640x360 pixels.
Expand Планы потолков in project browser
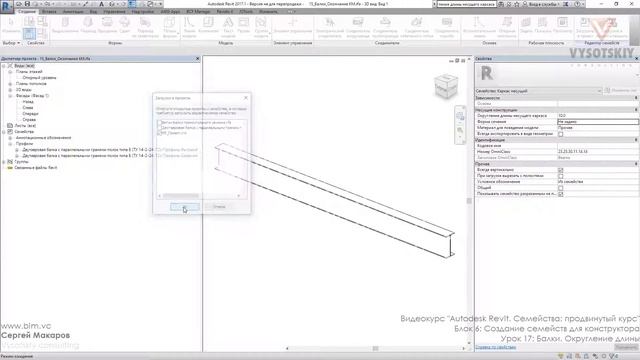click(x=10, y=84)
